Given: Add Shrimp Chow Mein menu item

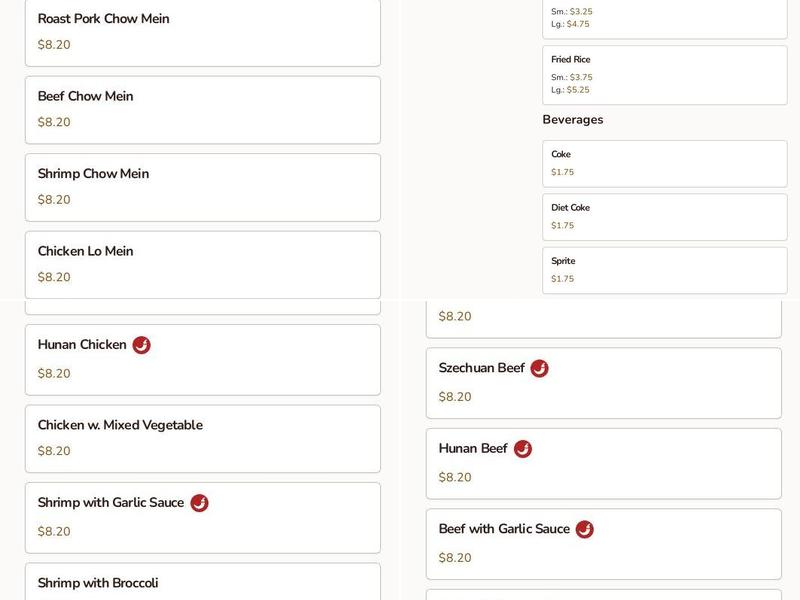Looking at the screenshot, I should tap(202, 186).
